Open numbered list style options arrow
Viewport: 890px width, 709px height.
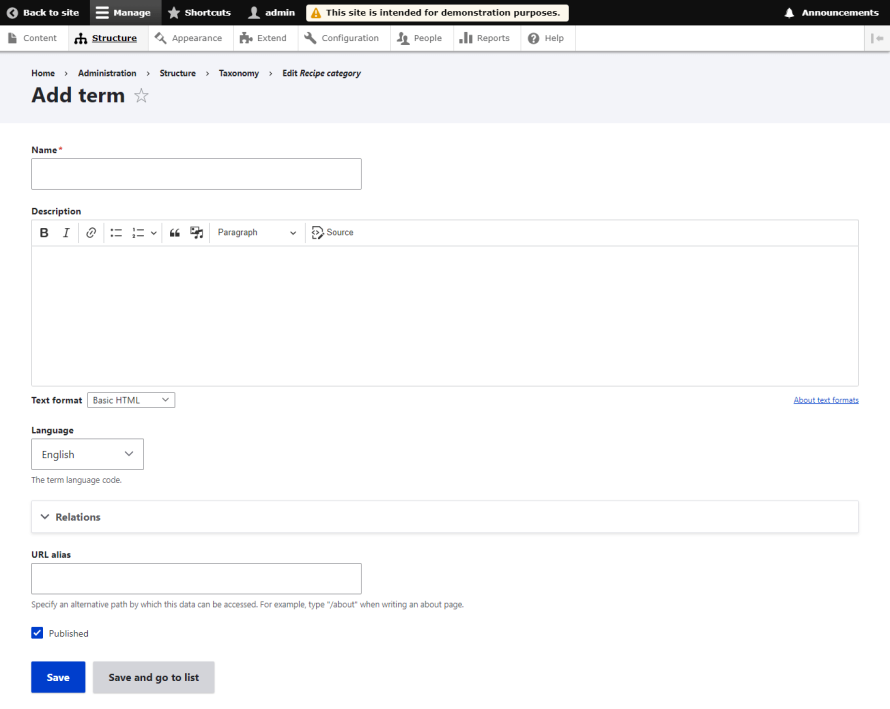pyautogui.click(x=153, y=233)
